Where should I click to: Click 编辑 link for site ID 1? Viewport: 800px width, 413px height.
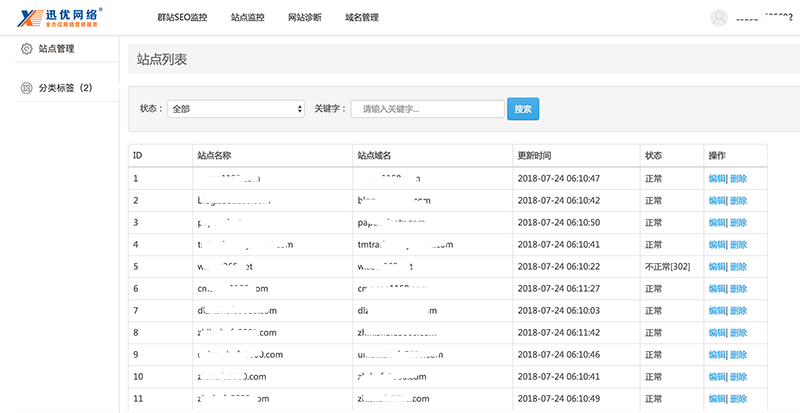pos(716,178)
